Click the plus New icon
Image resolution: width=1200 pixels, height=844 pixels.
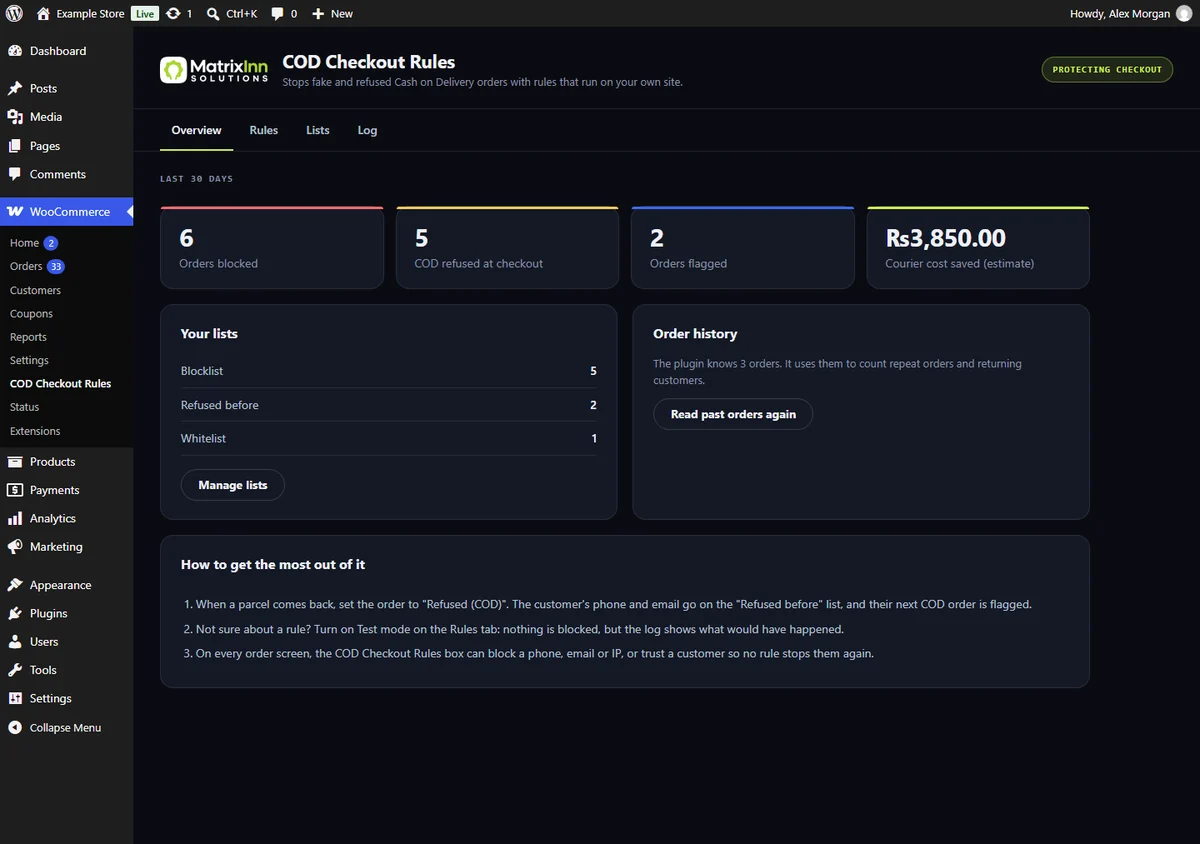point(318,14)
